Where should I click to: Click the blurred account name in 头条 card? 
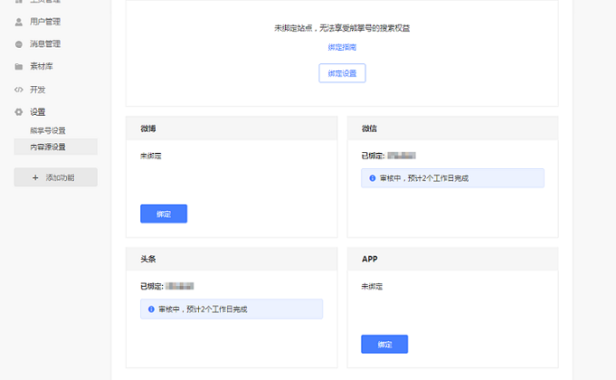(180, 286)
